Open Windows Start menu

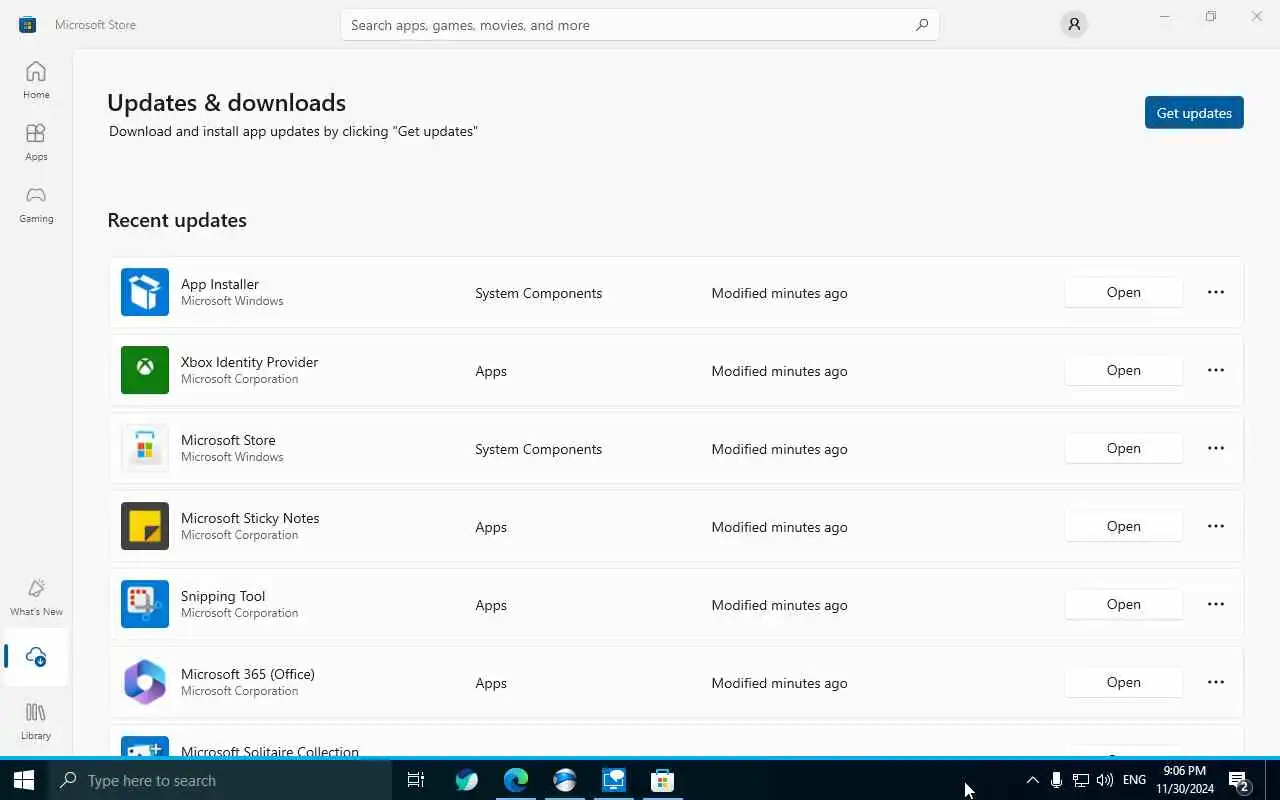[24, 780]
